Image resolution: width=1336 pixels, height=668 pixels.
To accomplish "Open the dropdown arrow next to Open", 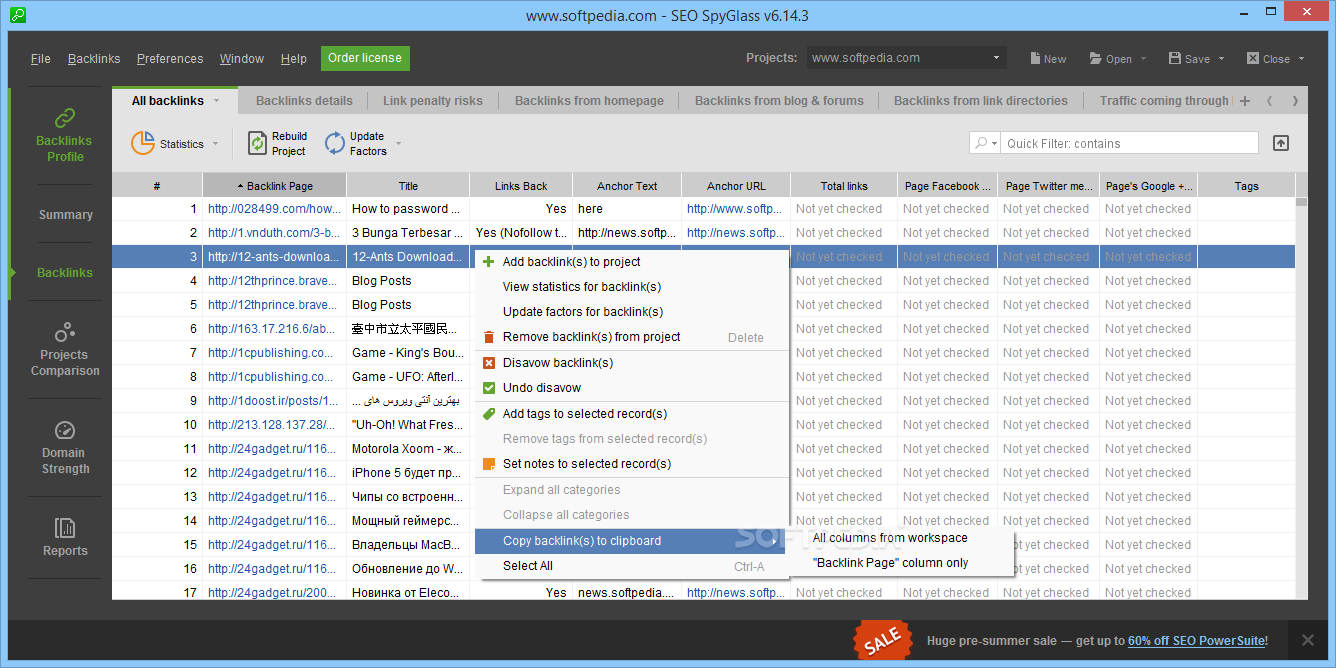I will (x=1143, y=59).
